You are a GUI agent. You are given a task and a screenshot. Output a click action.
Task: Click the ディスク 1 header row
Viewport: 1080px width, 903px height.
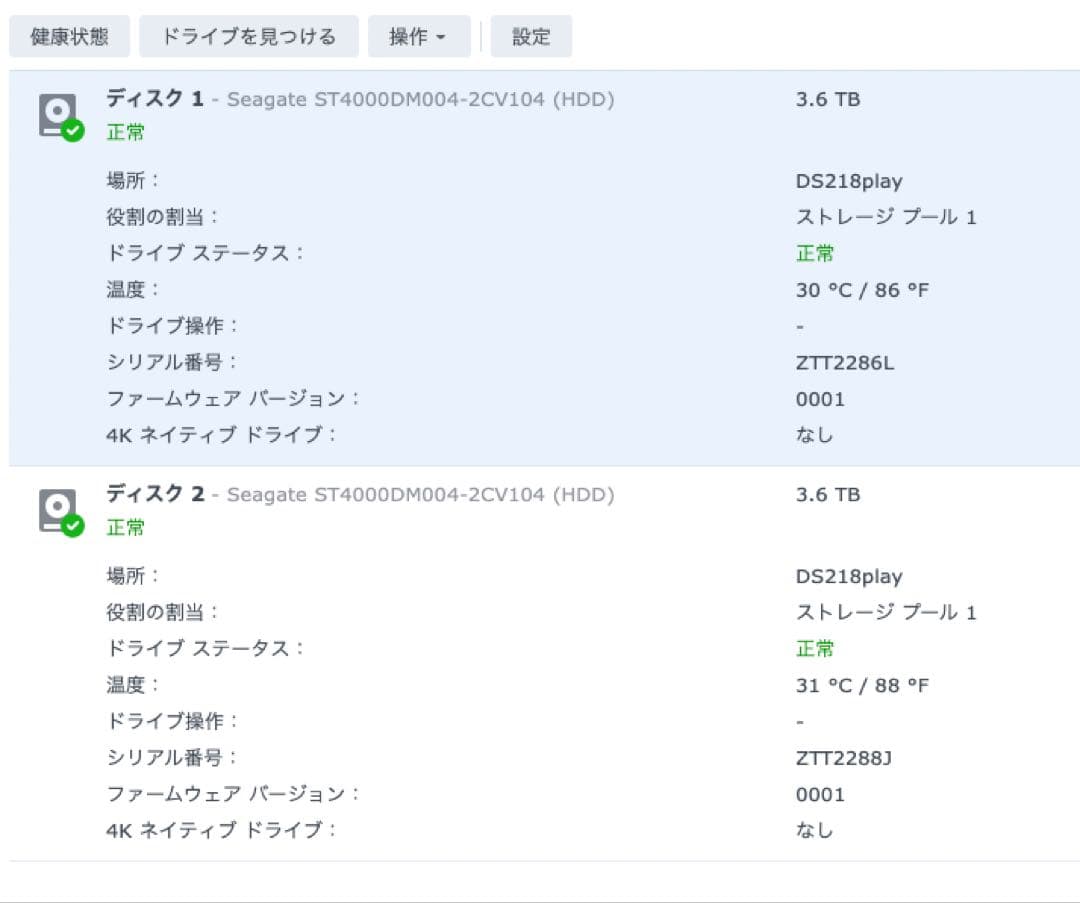(155, 99)
